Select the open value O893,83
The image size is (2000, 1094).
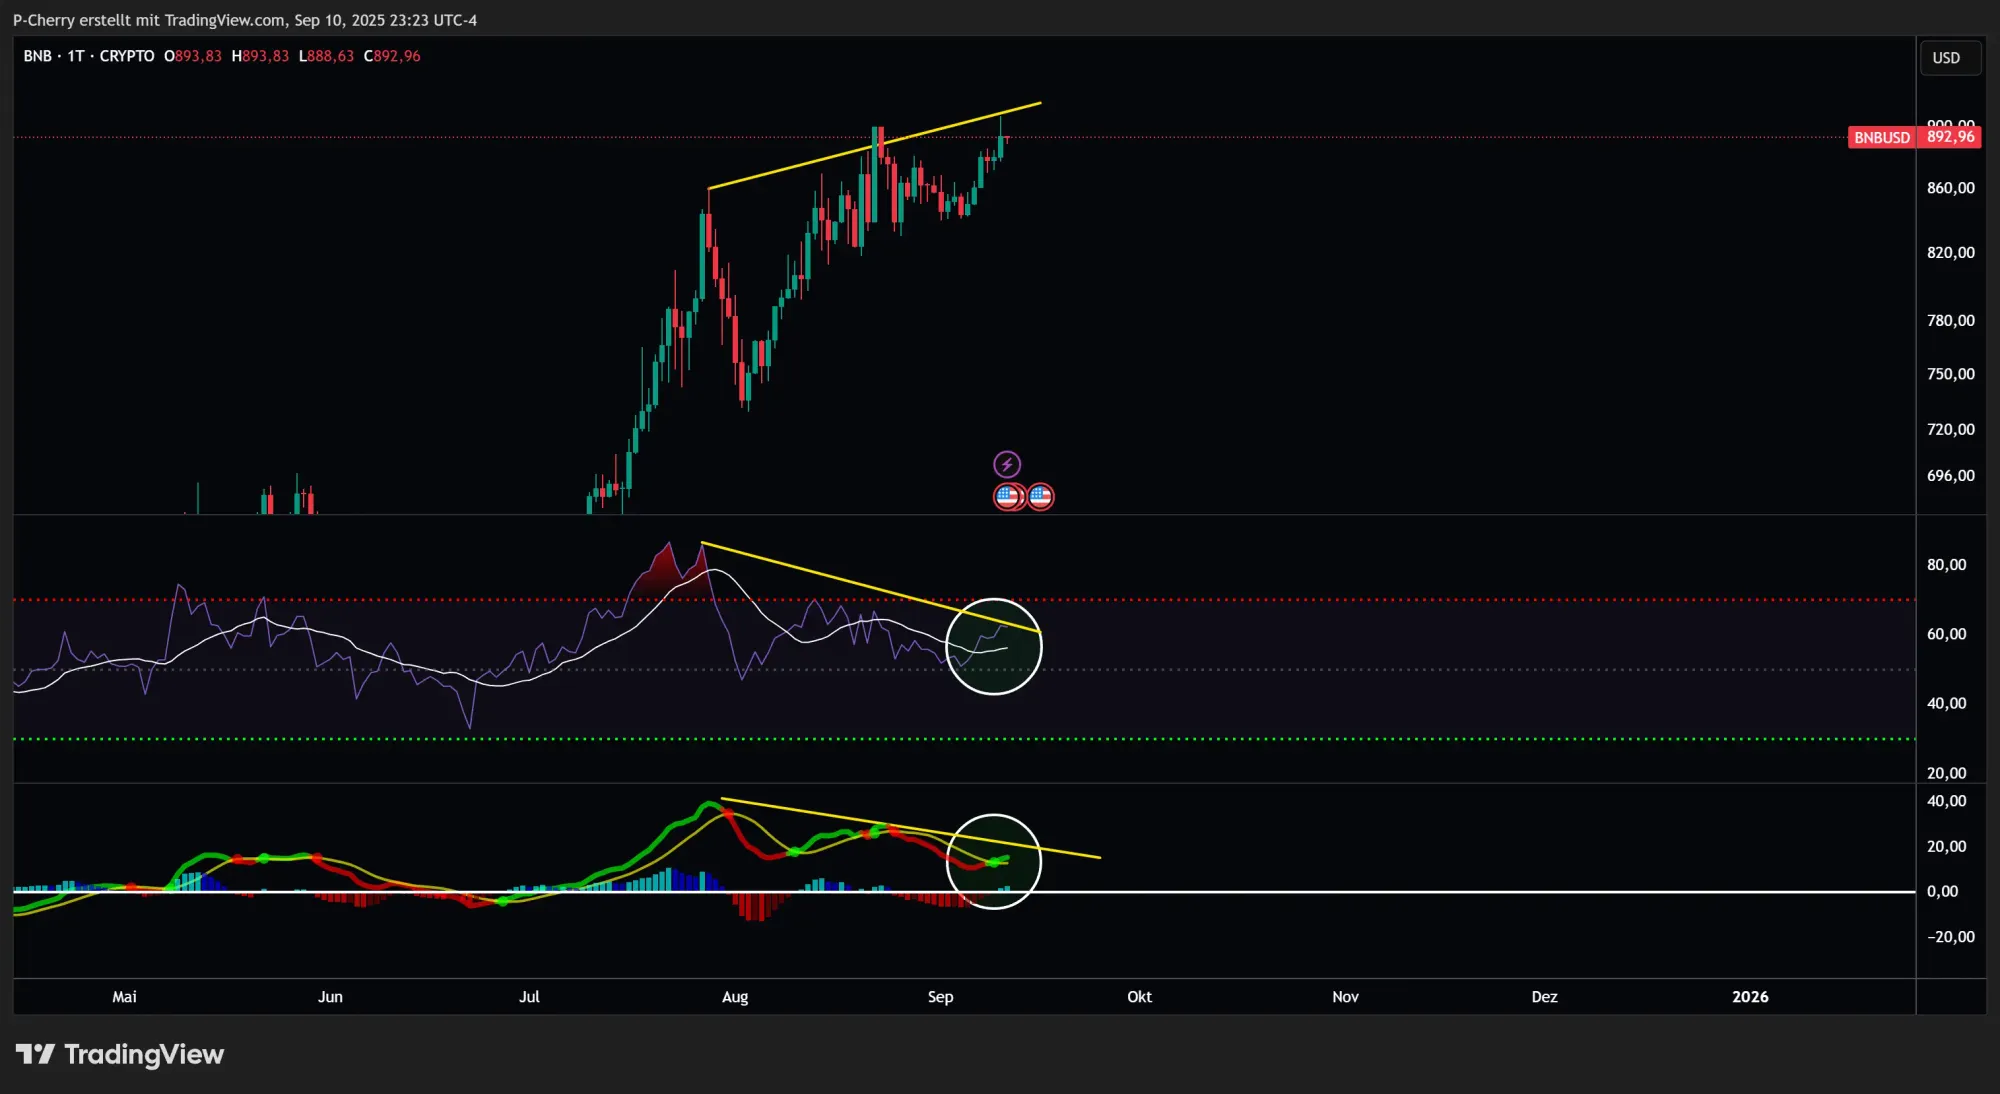pyautogui.click(x=193, y=56)
